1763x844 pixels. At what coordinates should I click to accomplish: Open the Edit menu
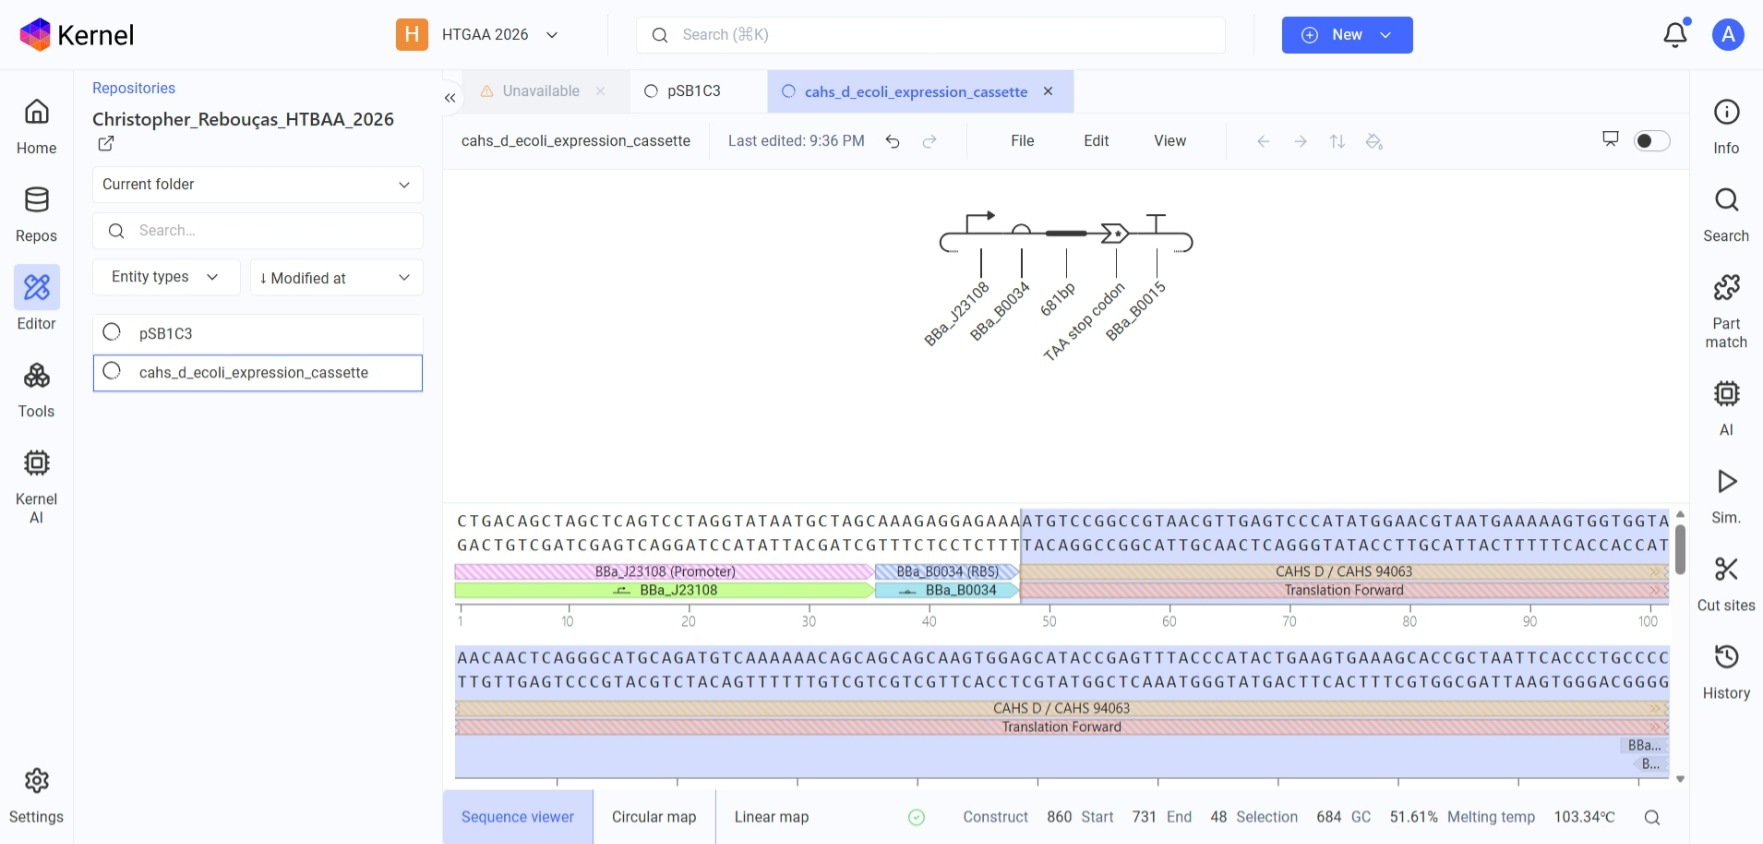pos(1096,141)
